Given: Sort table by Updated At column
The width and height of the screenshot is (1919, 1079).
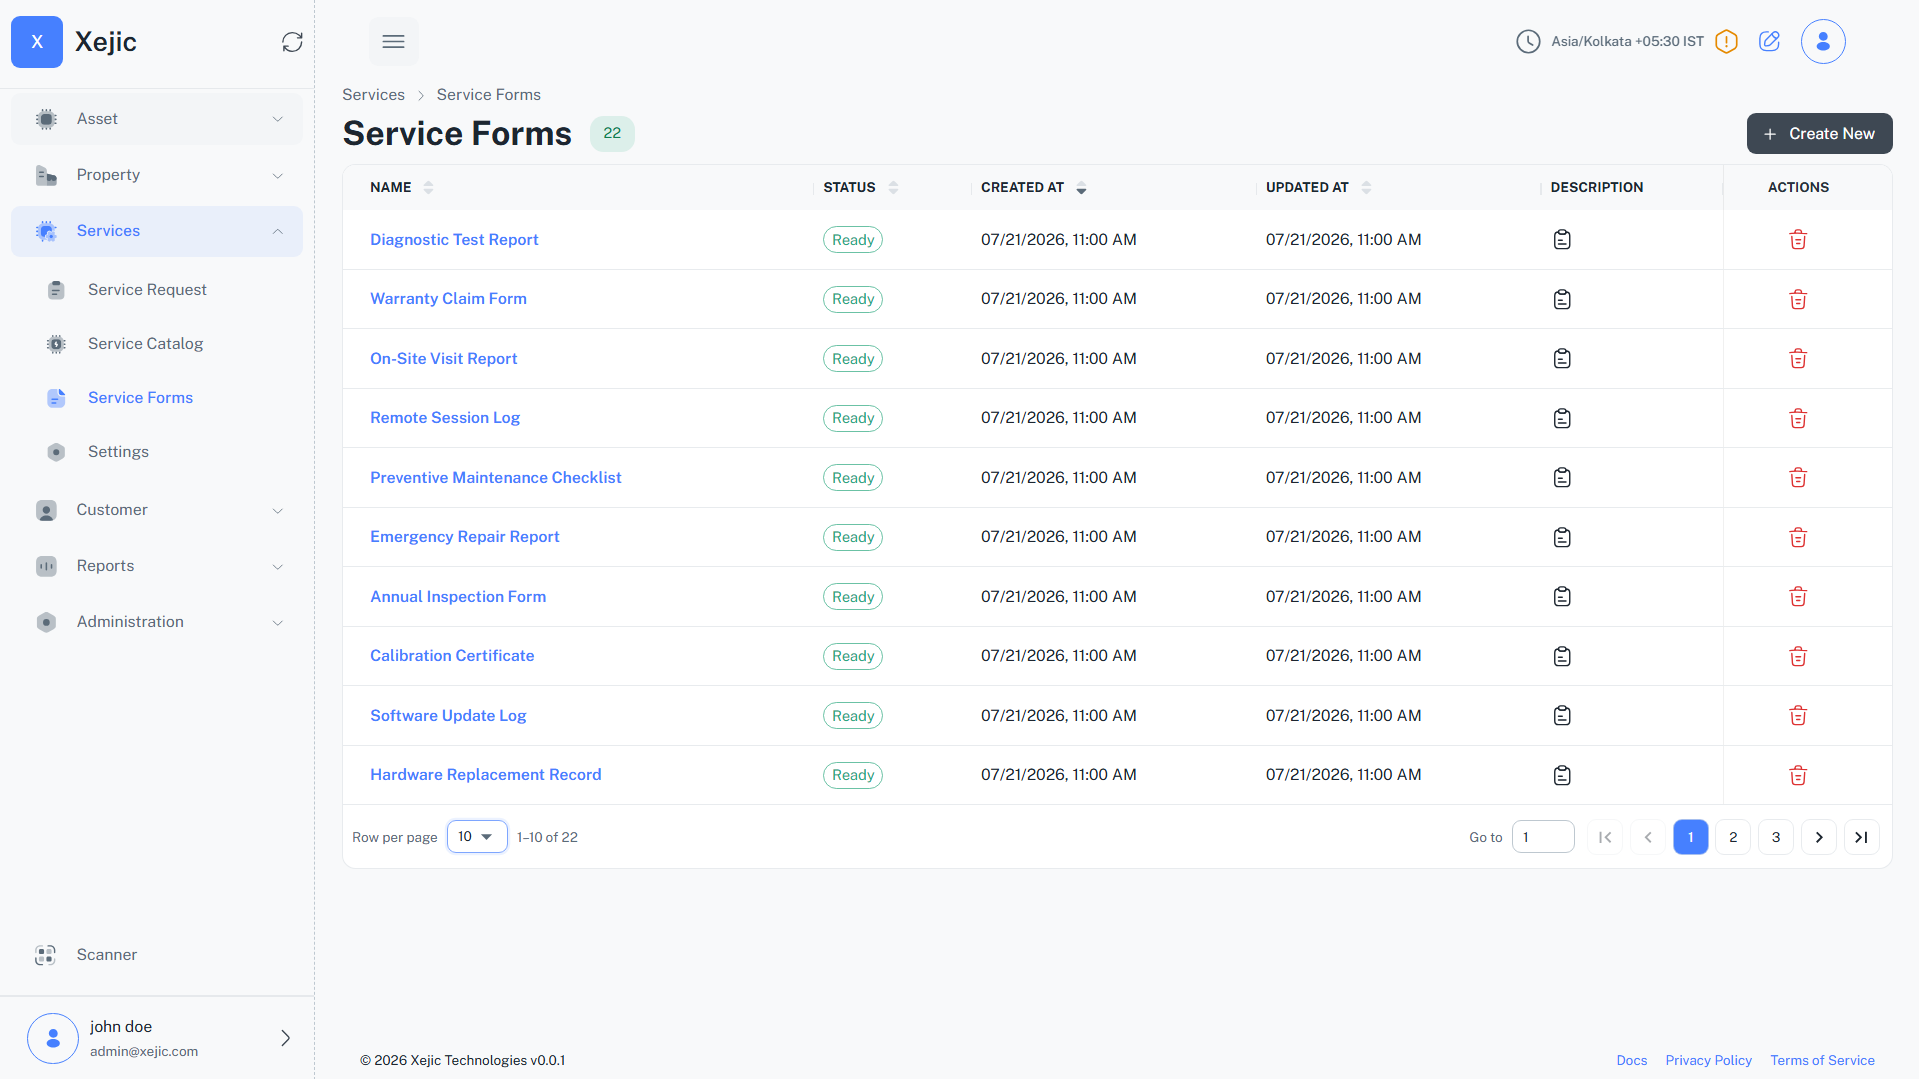Looking at the screenshot, I should click(x=1366, y=187).
